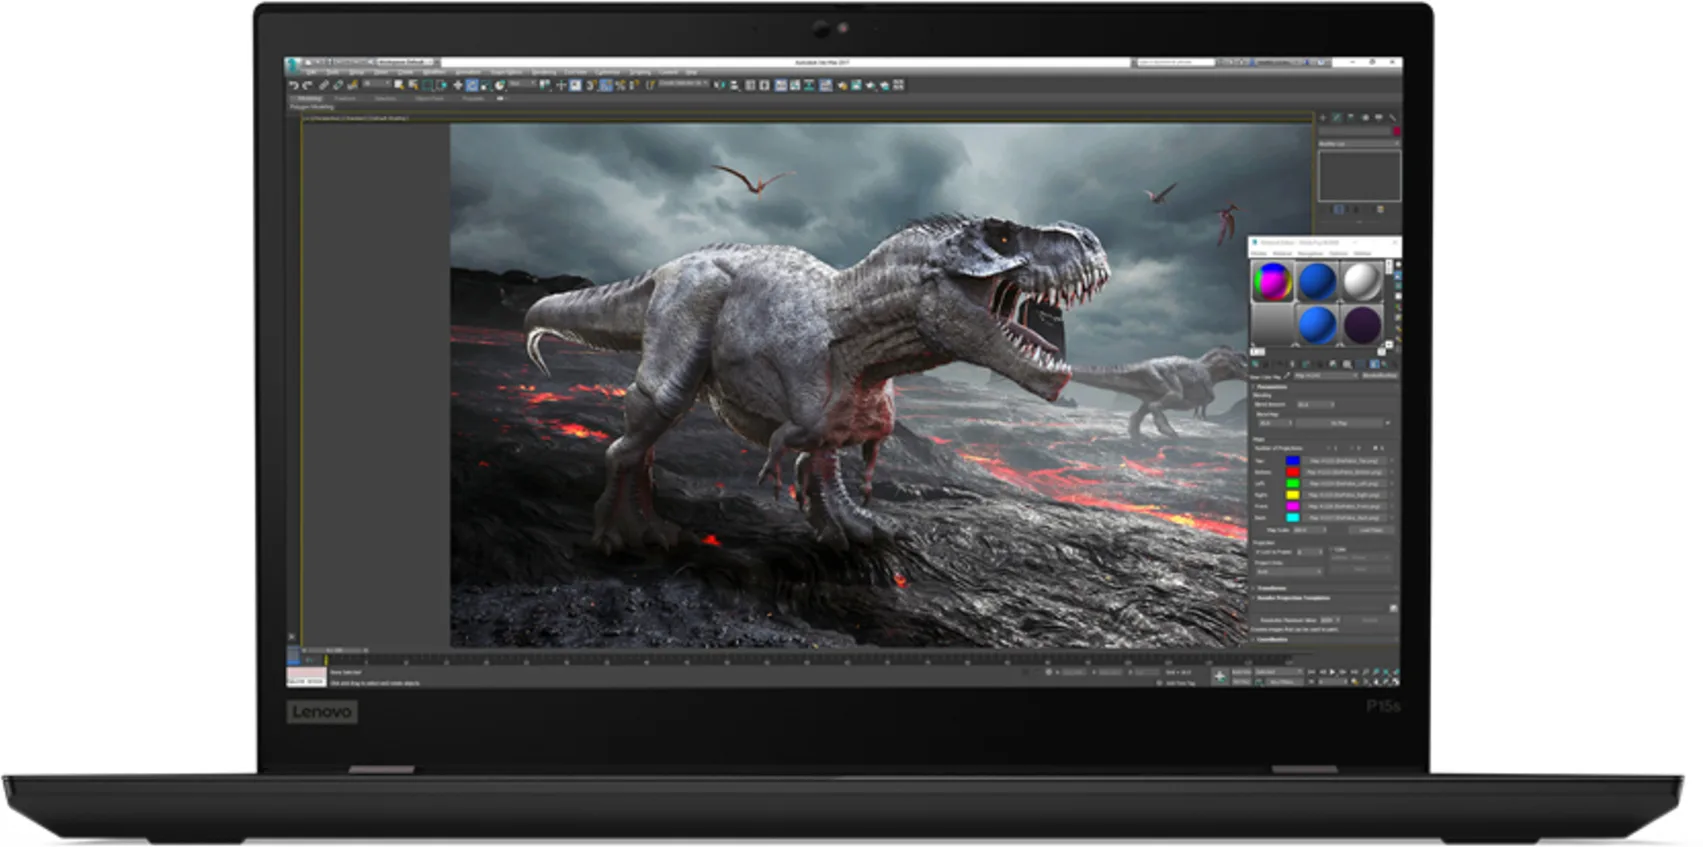Select the Select and Link tool

(324, 85)
